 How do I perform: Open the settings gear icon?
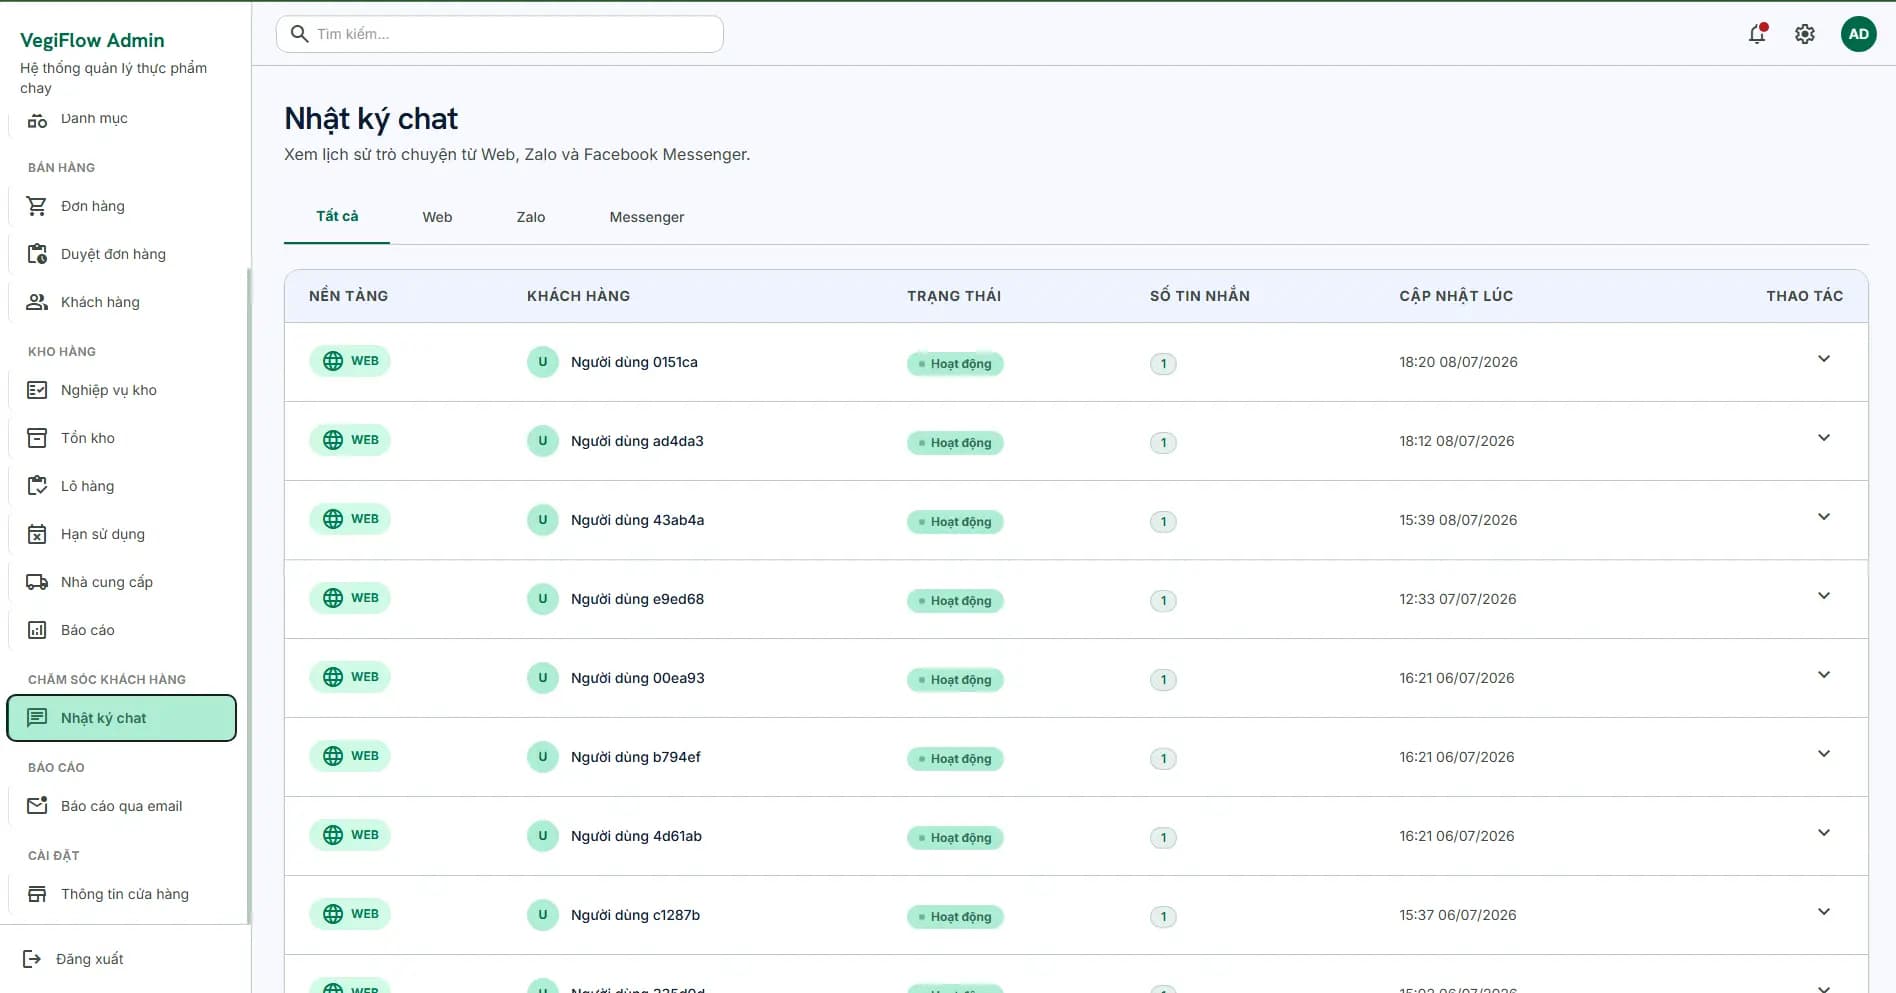(x=1805, y=34)
